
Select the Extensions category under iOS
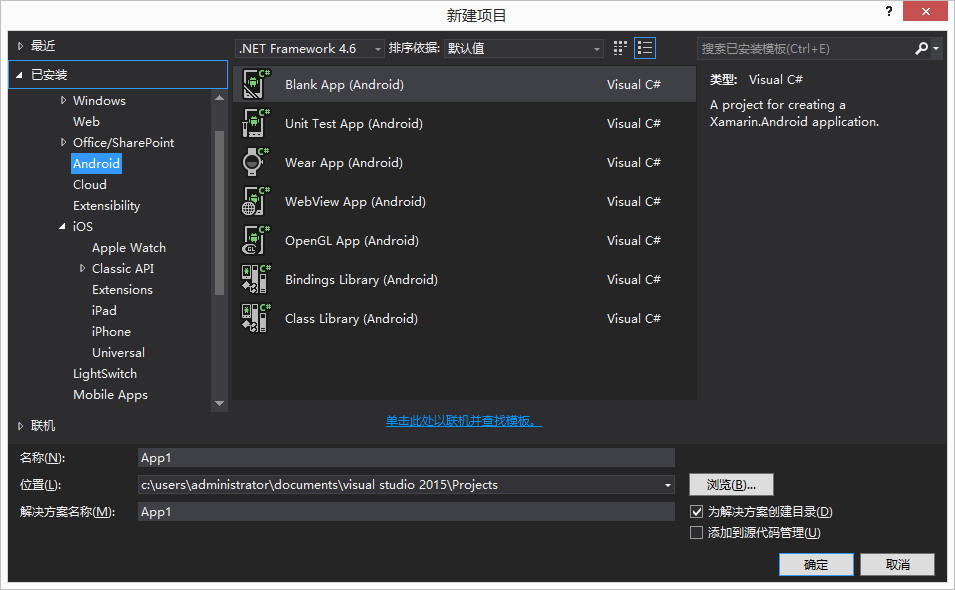[x=122, y=290]
